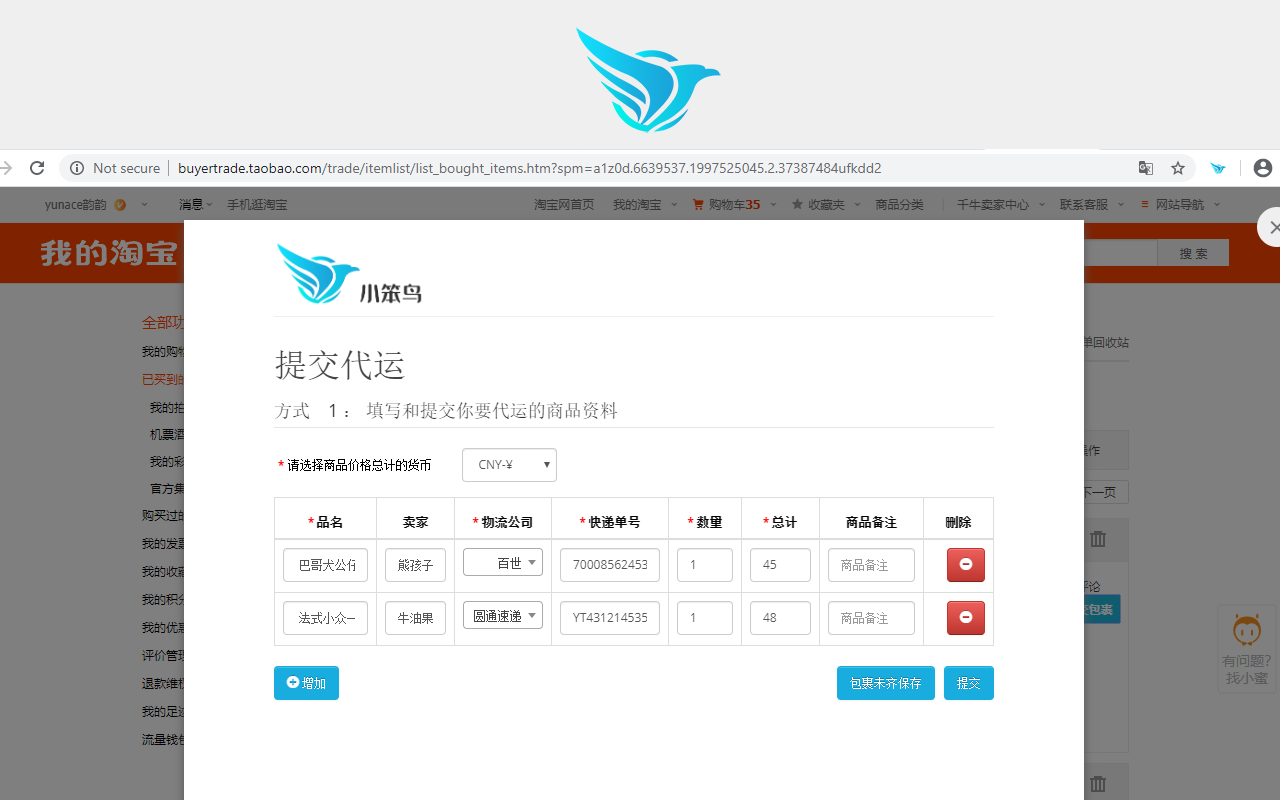Open 商品分类 in the top navigation

click(x=899, y=204)
